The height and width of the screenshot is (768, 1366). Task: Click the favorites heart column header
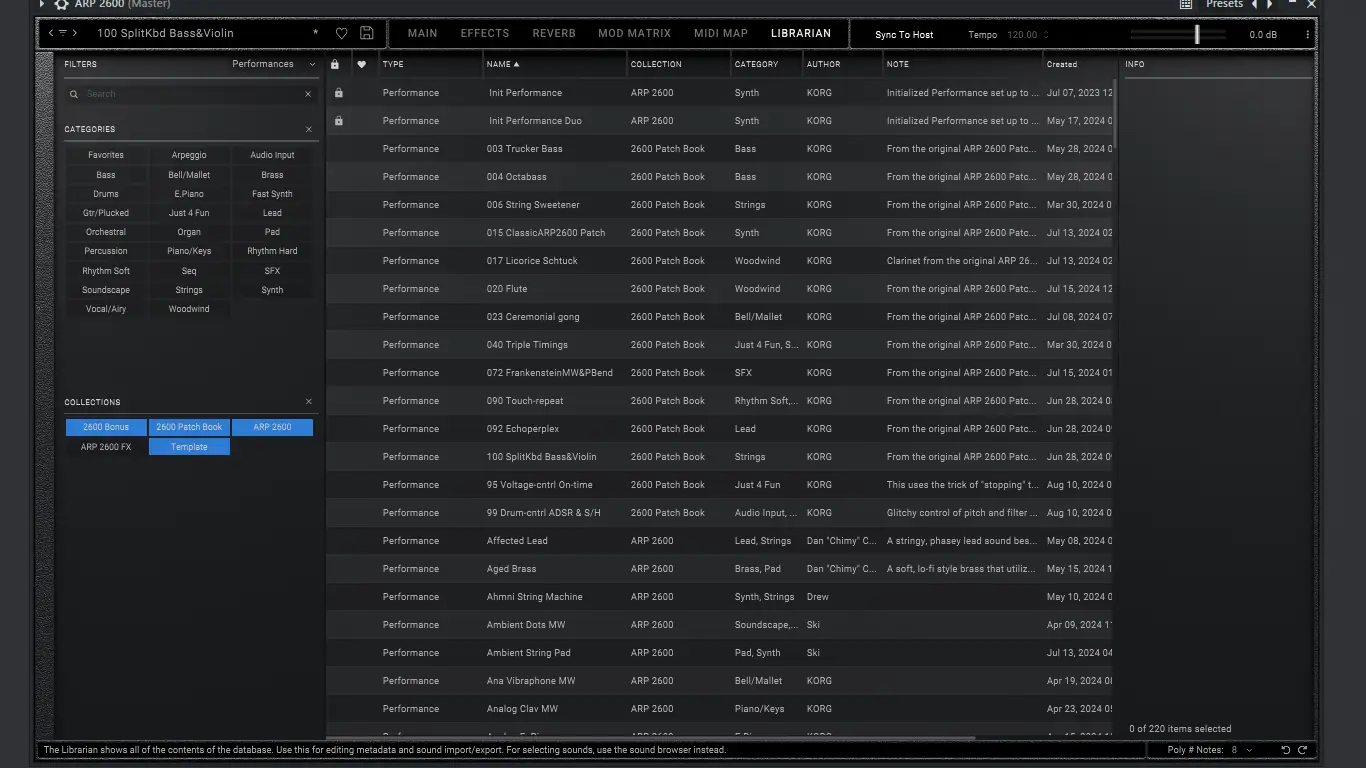(x=361, y=64)
